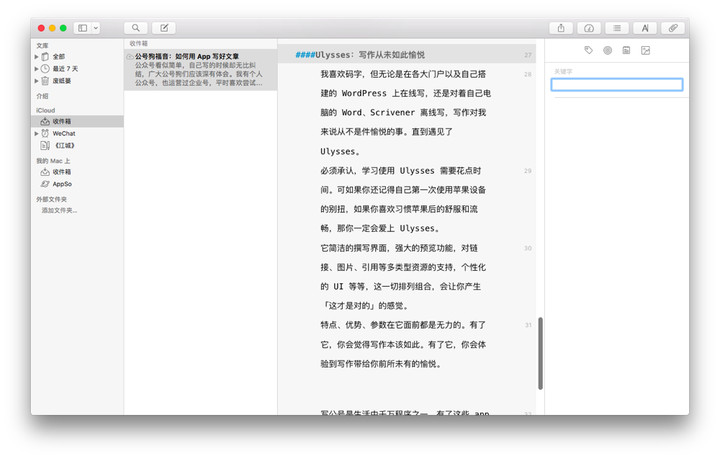Screen dimensions: 720x459
Task: Minimize the window with the yellow button
Action: pos(52,28)
